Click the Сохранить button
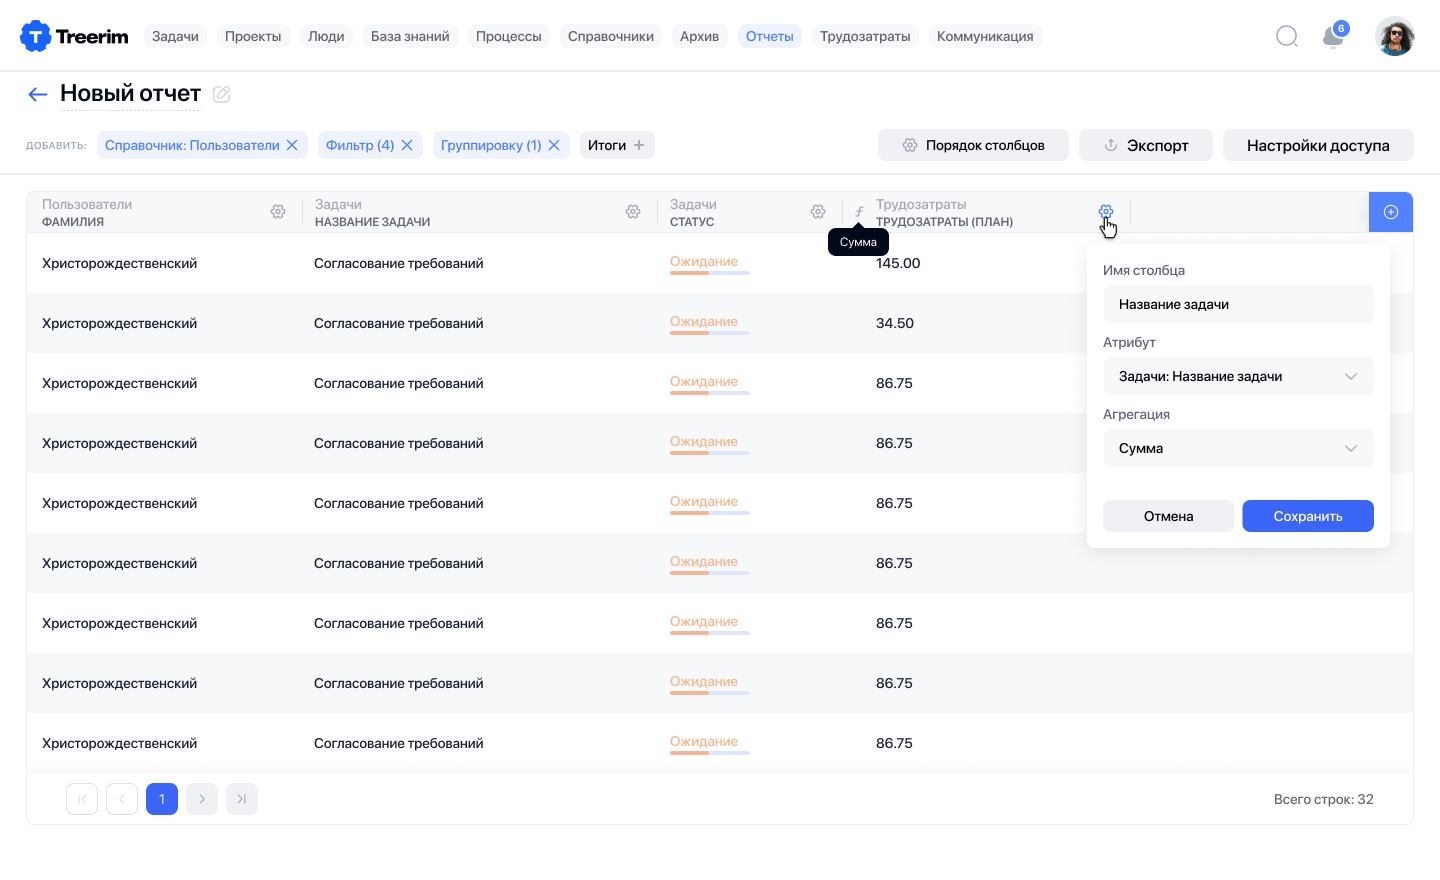The image size is (1440, 880). point(1307,516)
